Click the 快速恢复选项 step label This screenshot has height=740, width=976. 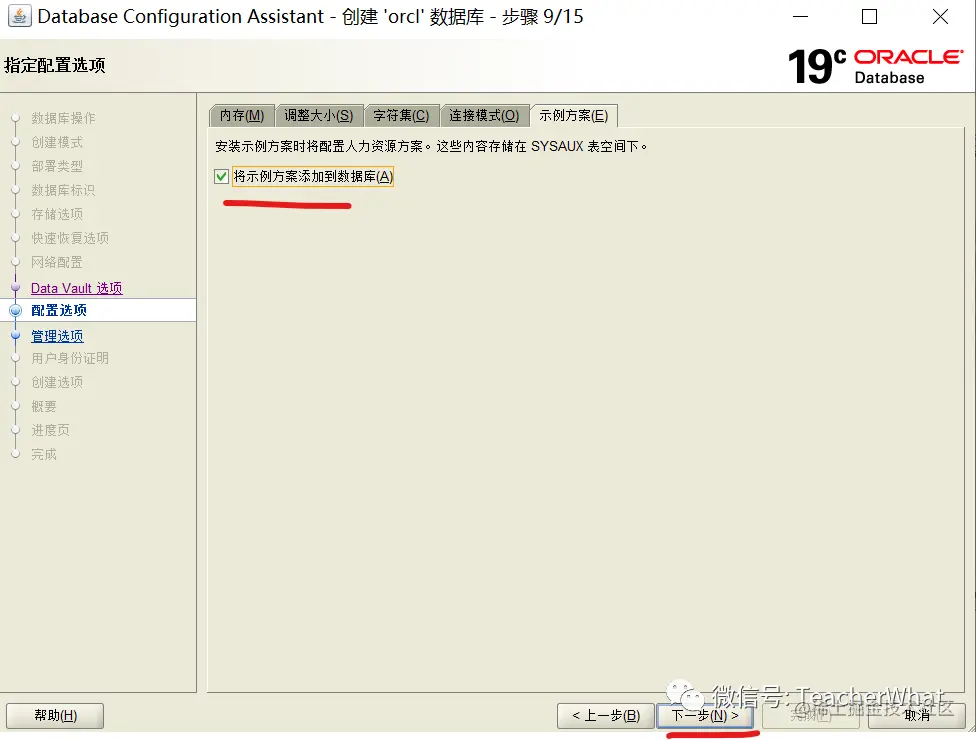tap(70, 238)
